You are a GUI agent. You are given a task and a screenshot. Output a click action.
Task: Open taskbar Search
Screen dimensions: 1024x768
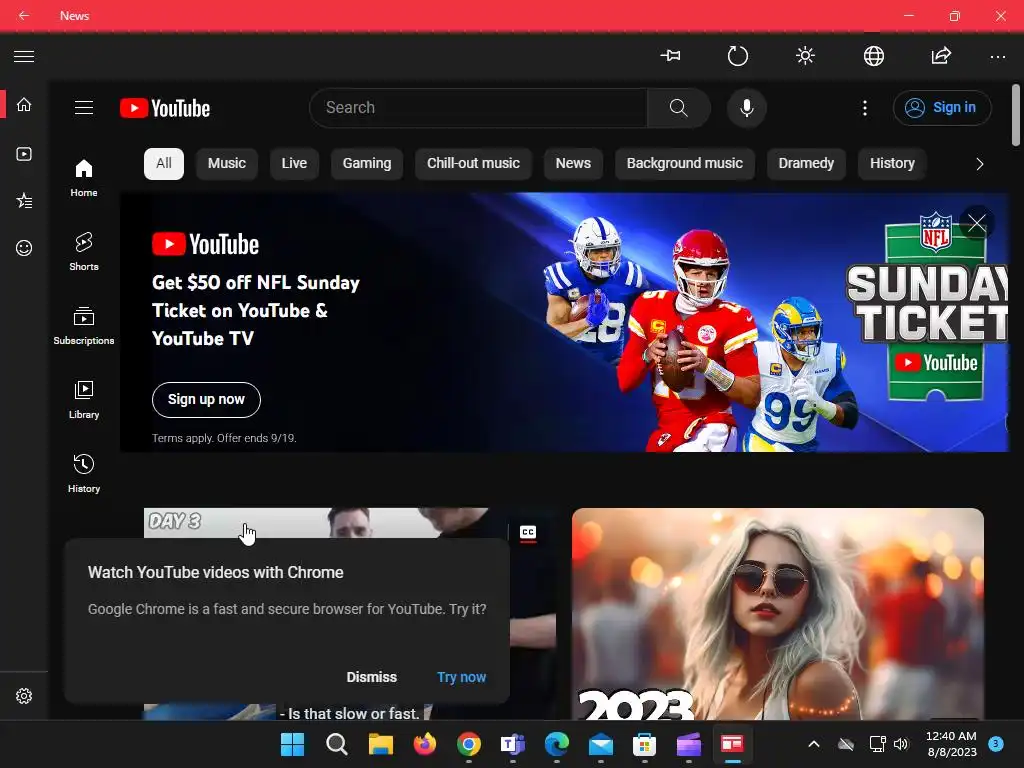coord(336,744)
